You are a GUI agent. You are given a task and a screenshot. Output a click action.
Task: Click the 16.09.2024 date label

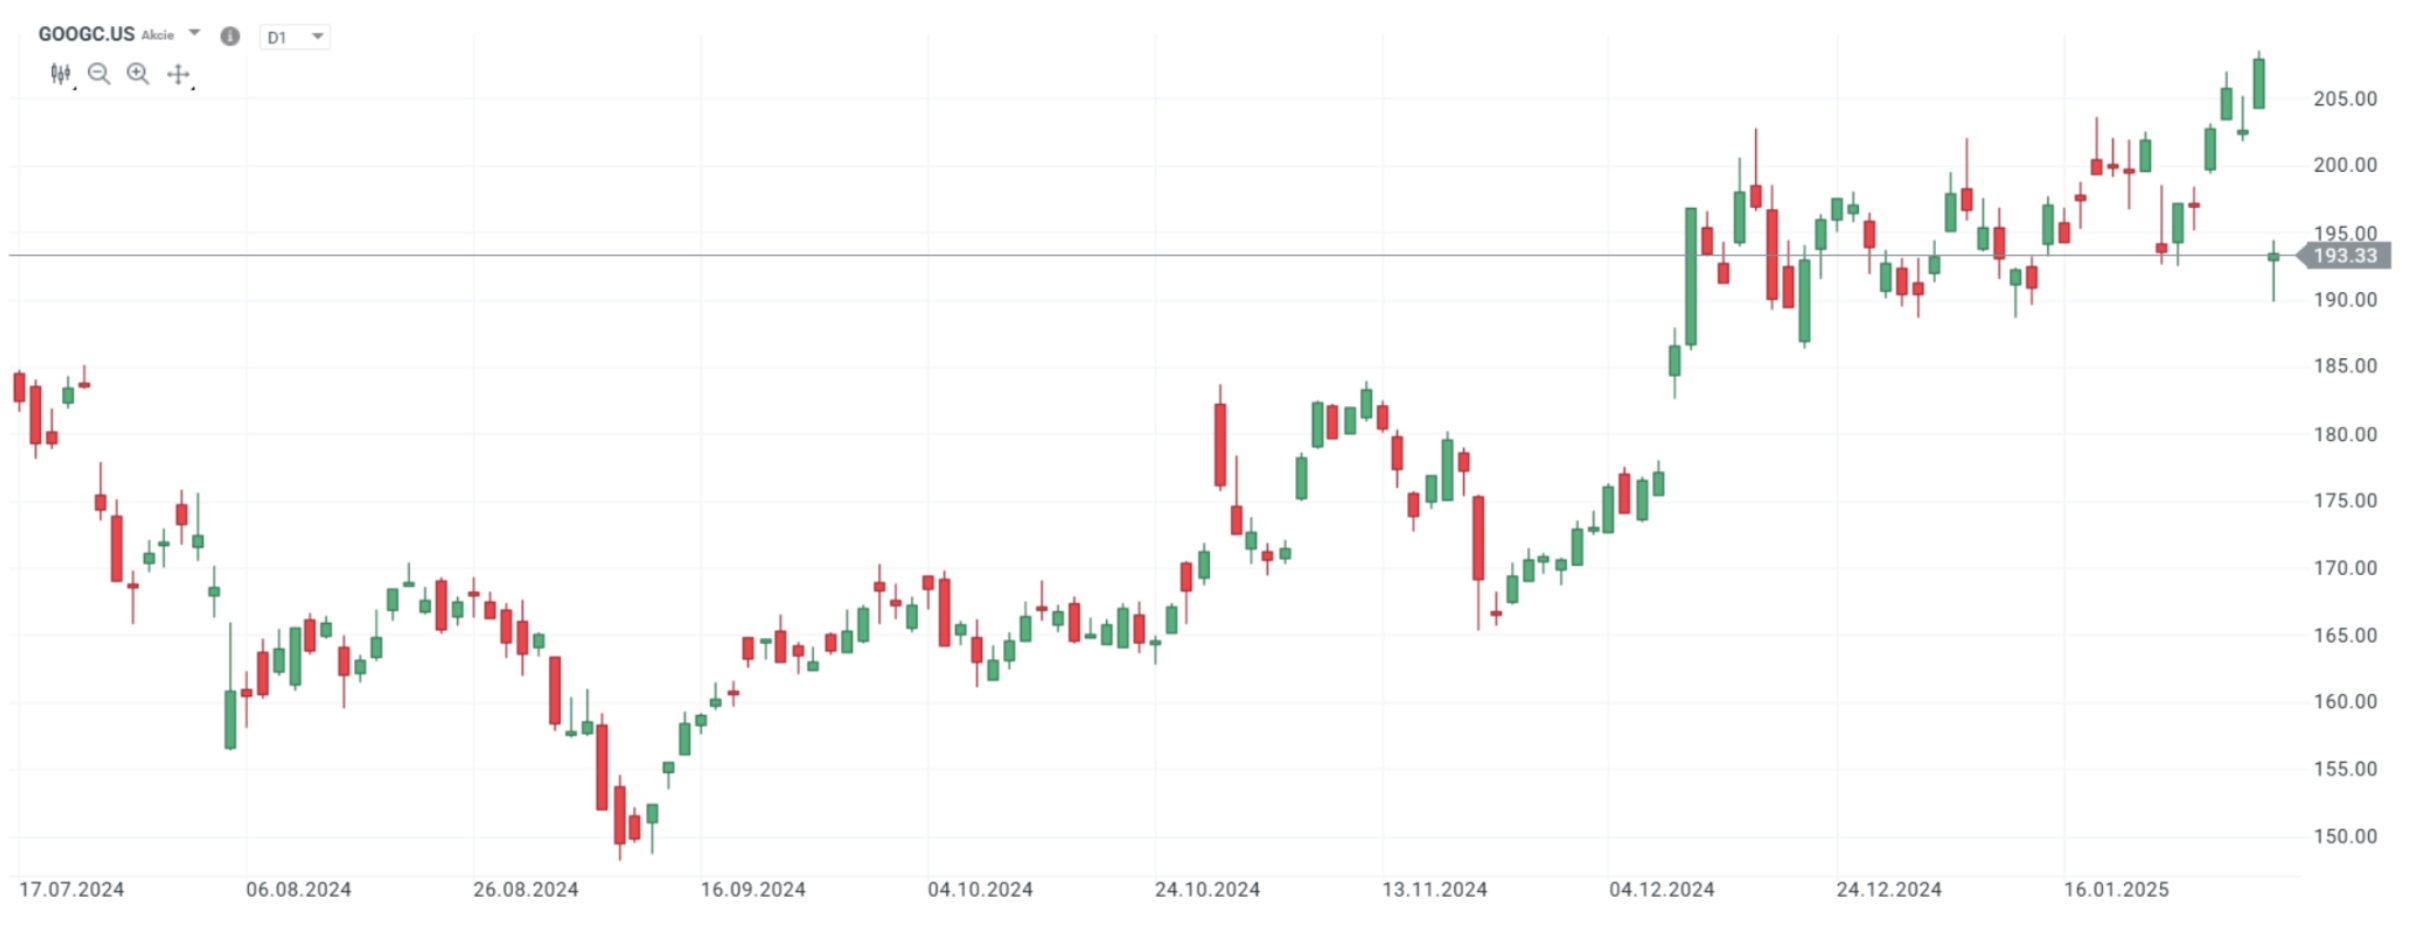[x=753, y=889]
